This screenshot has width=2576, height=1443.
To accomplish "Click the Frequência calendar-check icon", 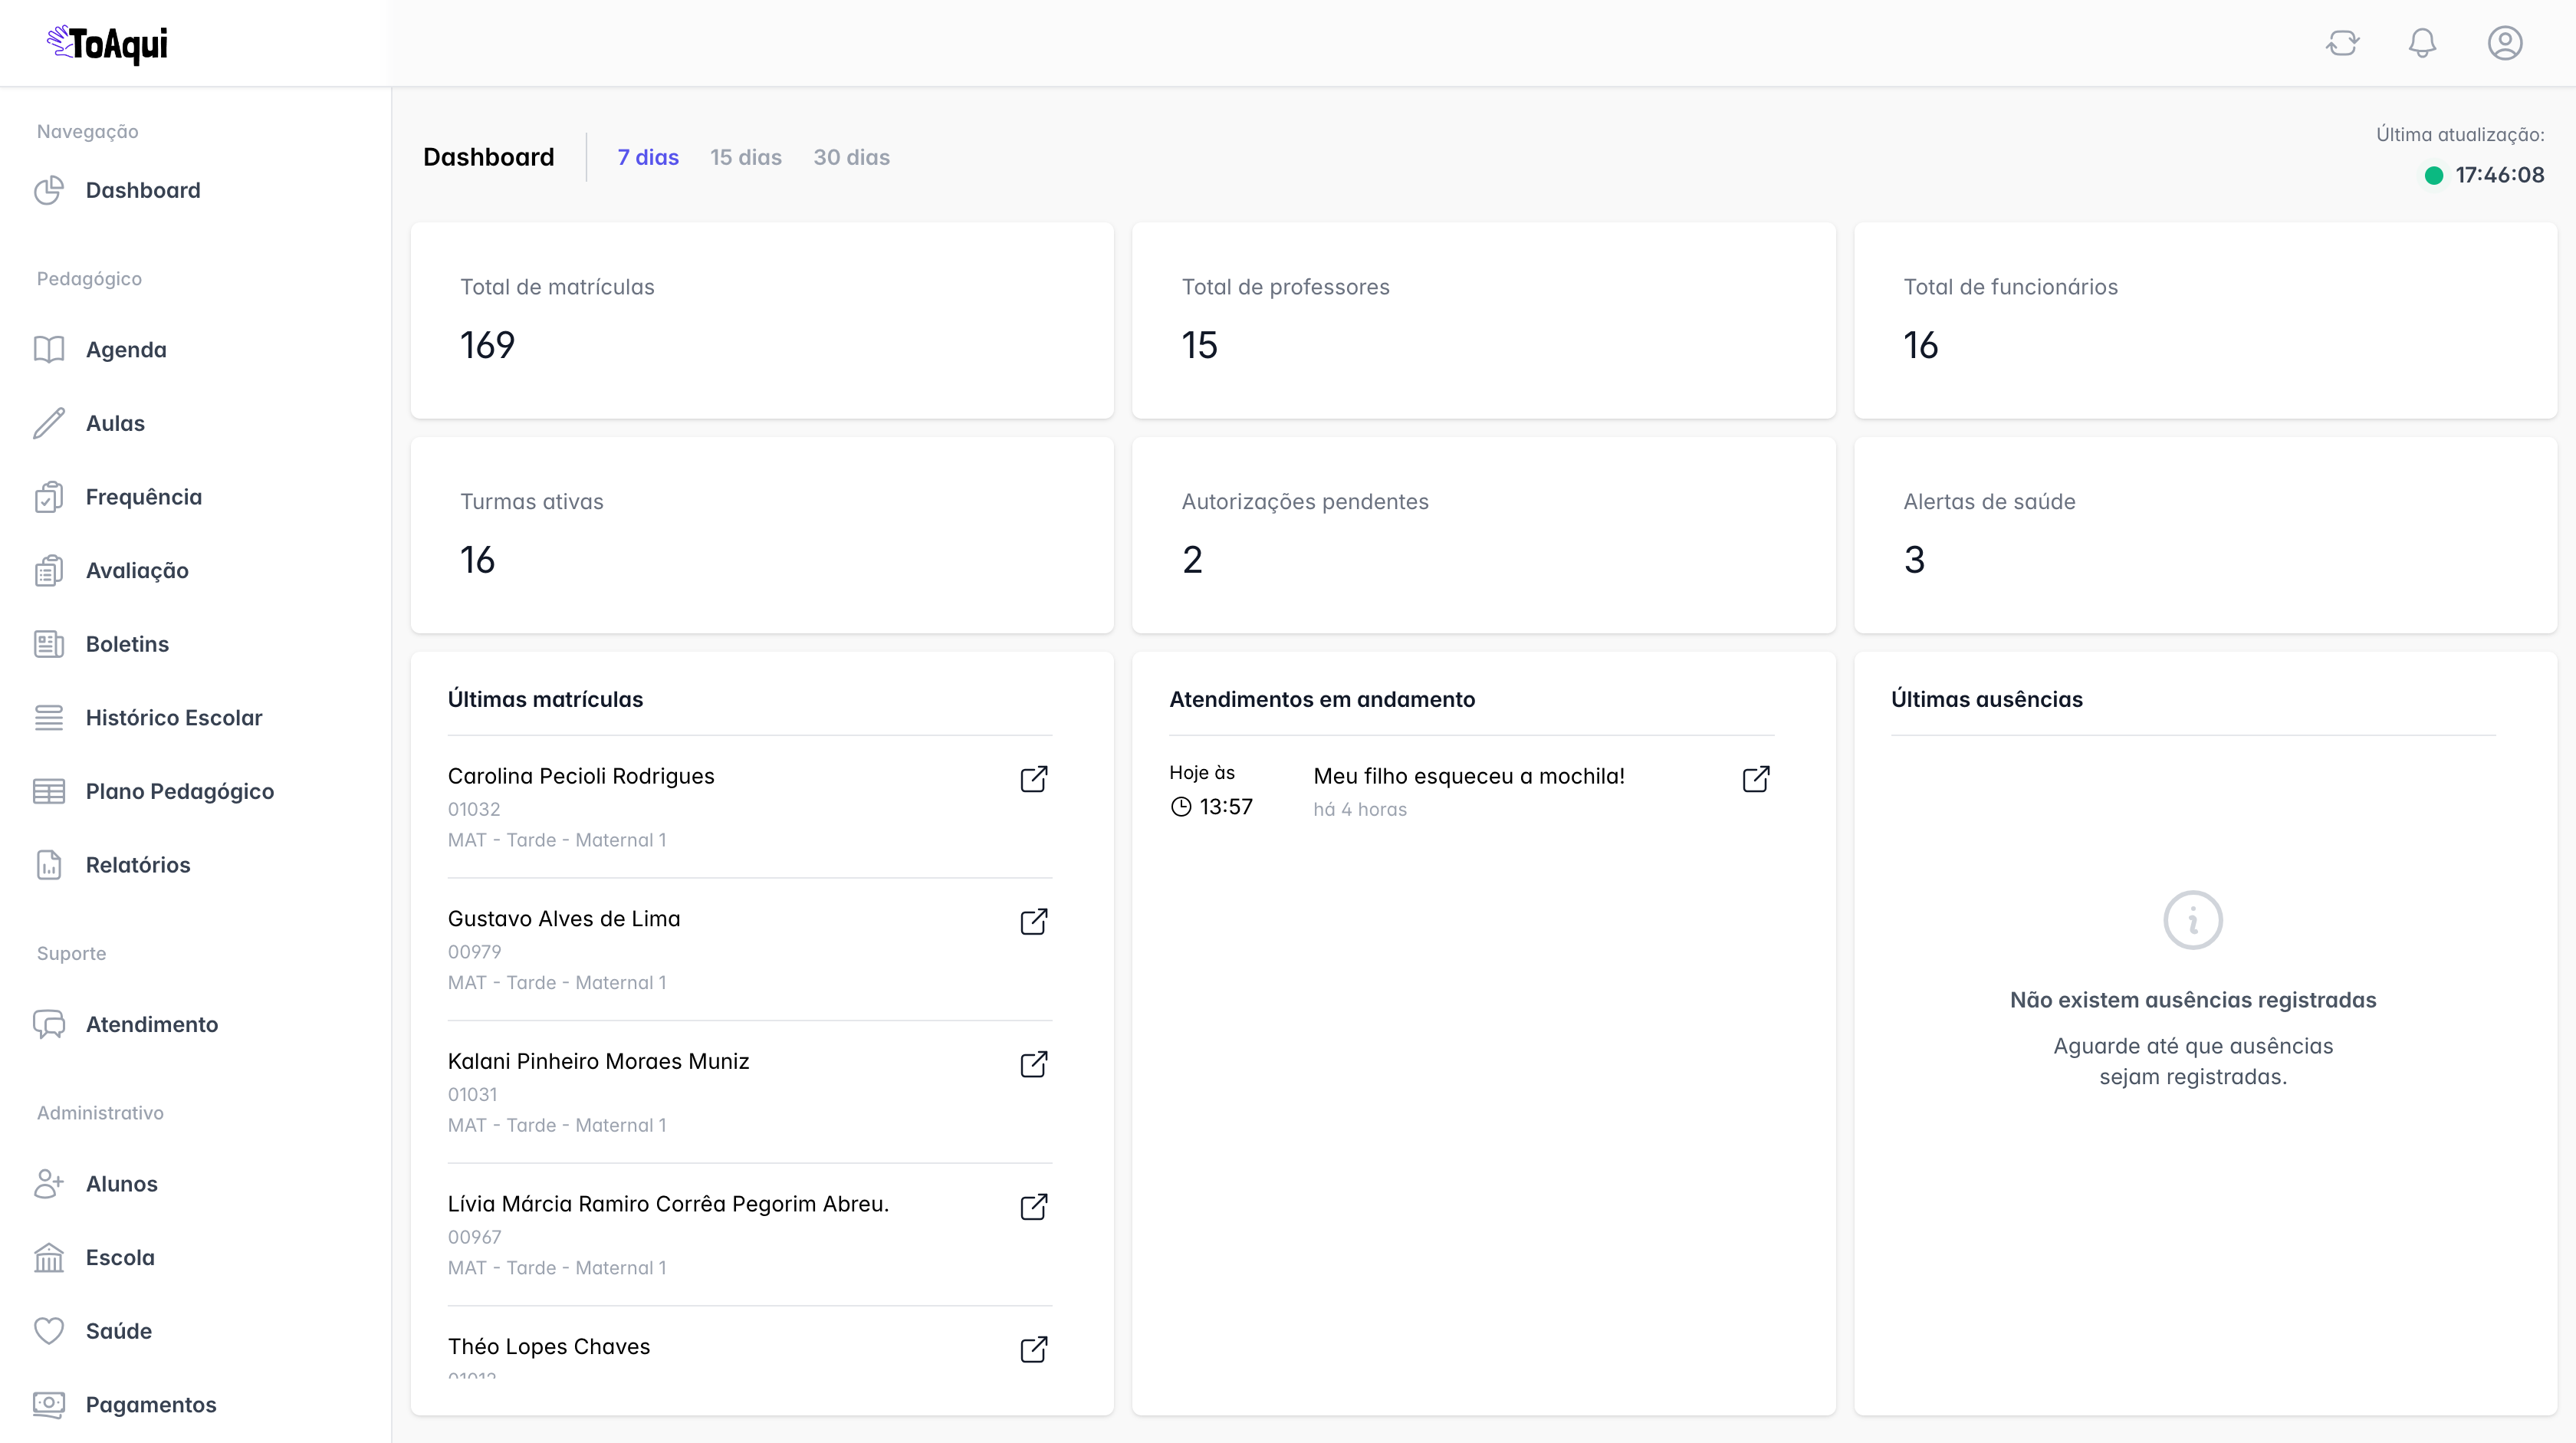I will [x=50, y=496].
